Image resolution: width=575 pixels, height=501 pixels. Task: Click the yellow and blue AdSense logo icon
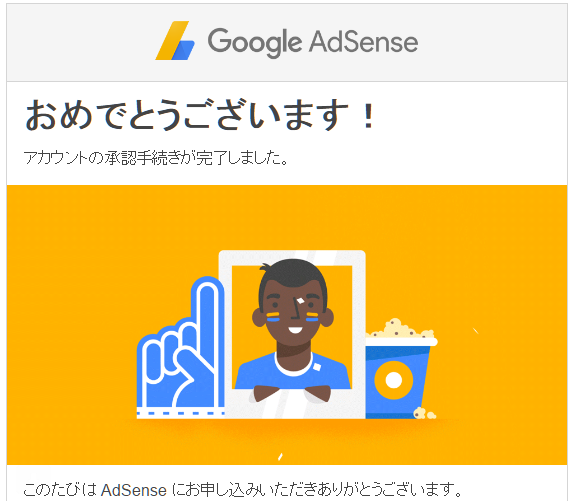(175, 40)
